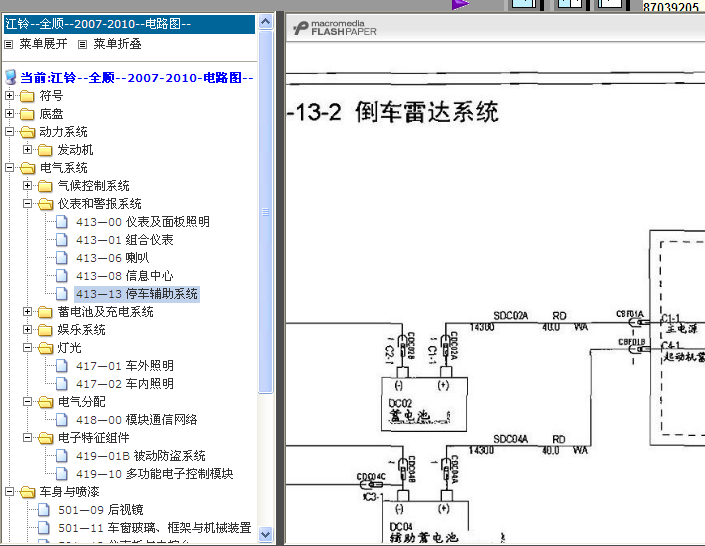Image resolution: width=705 pixels, height=546 pixels.
Task: Click the 蓄电池及充电系统 folder icon
Action: [45, 312]
